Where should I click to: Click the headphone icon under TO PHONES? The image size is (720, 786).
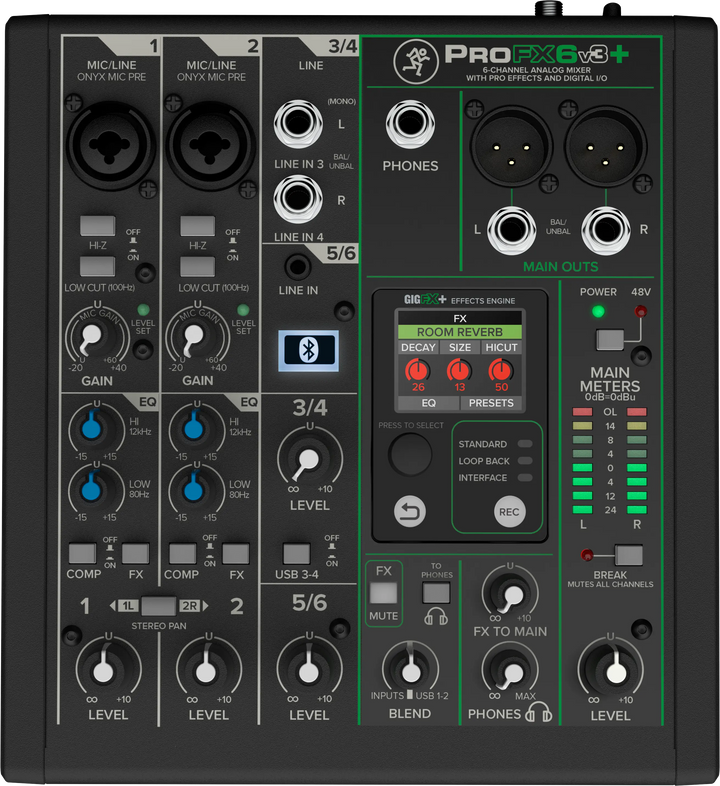pos(436,616)
